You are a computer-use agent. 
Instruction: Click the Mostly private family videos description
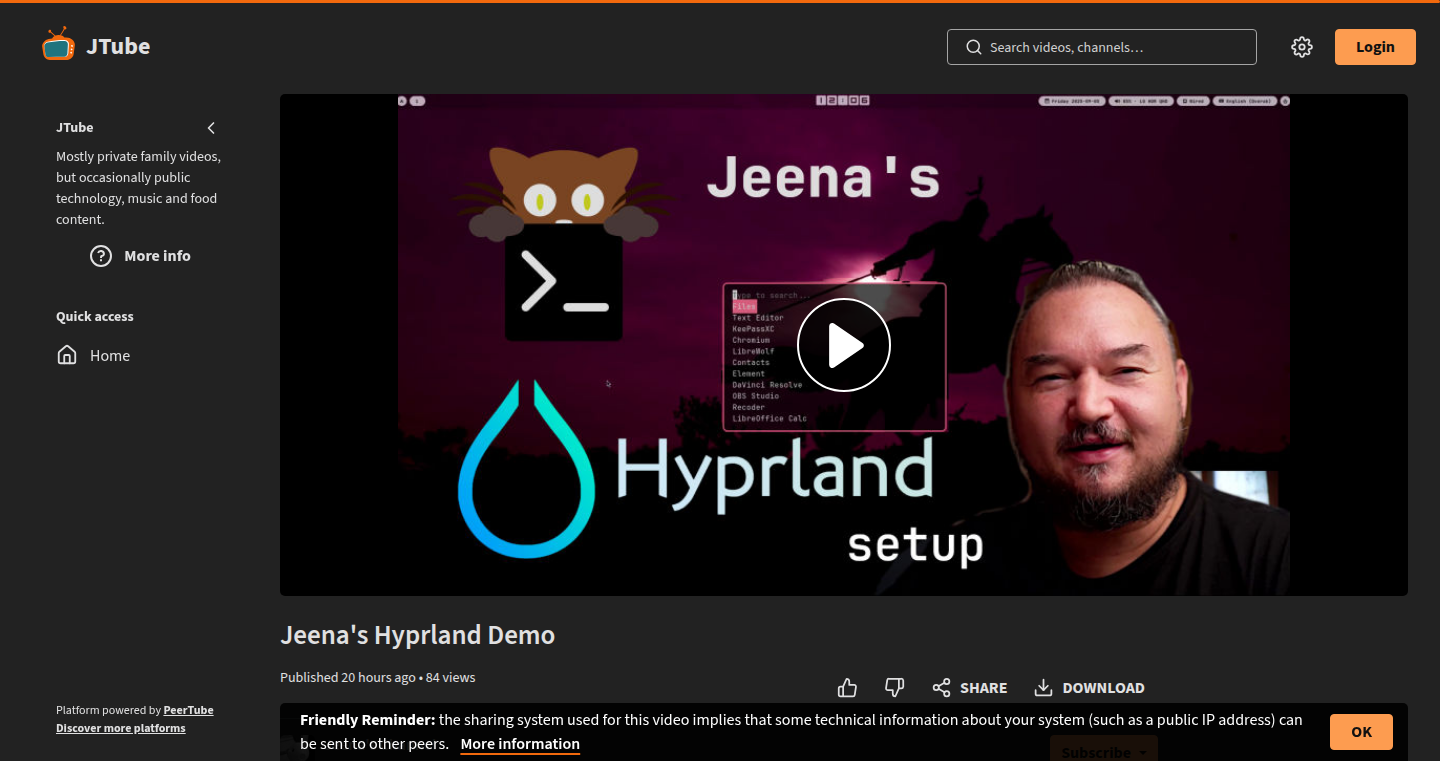[138, 188]
